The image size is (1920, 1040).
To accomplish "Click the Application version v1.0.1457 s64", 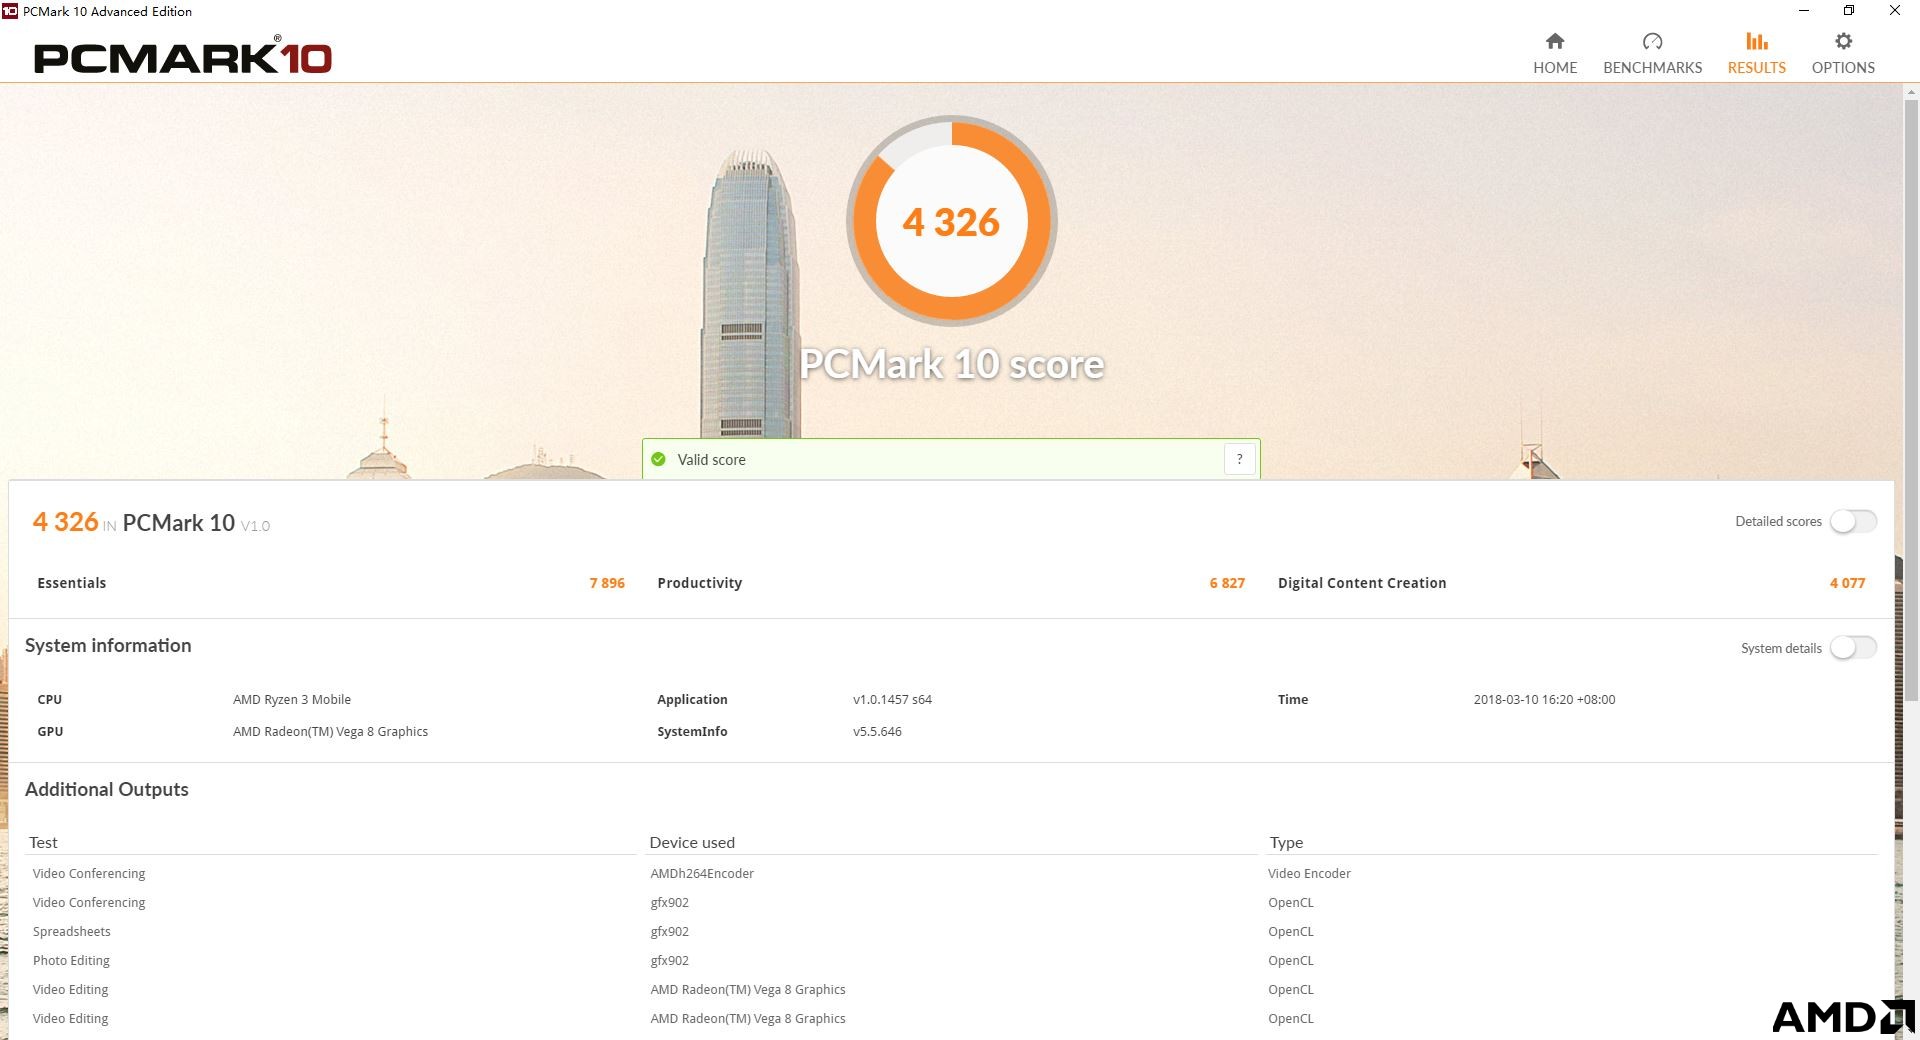I will [892, 699].
